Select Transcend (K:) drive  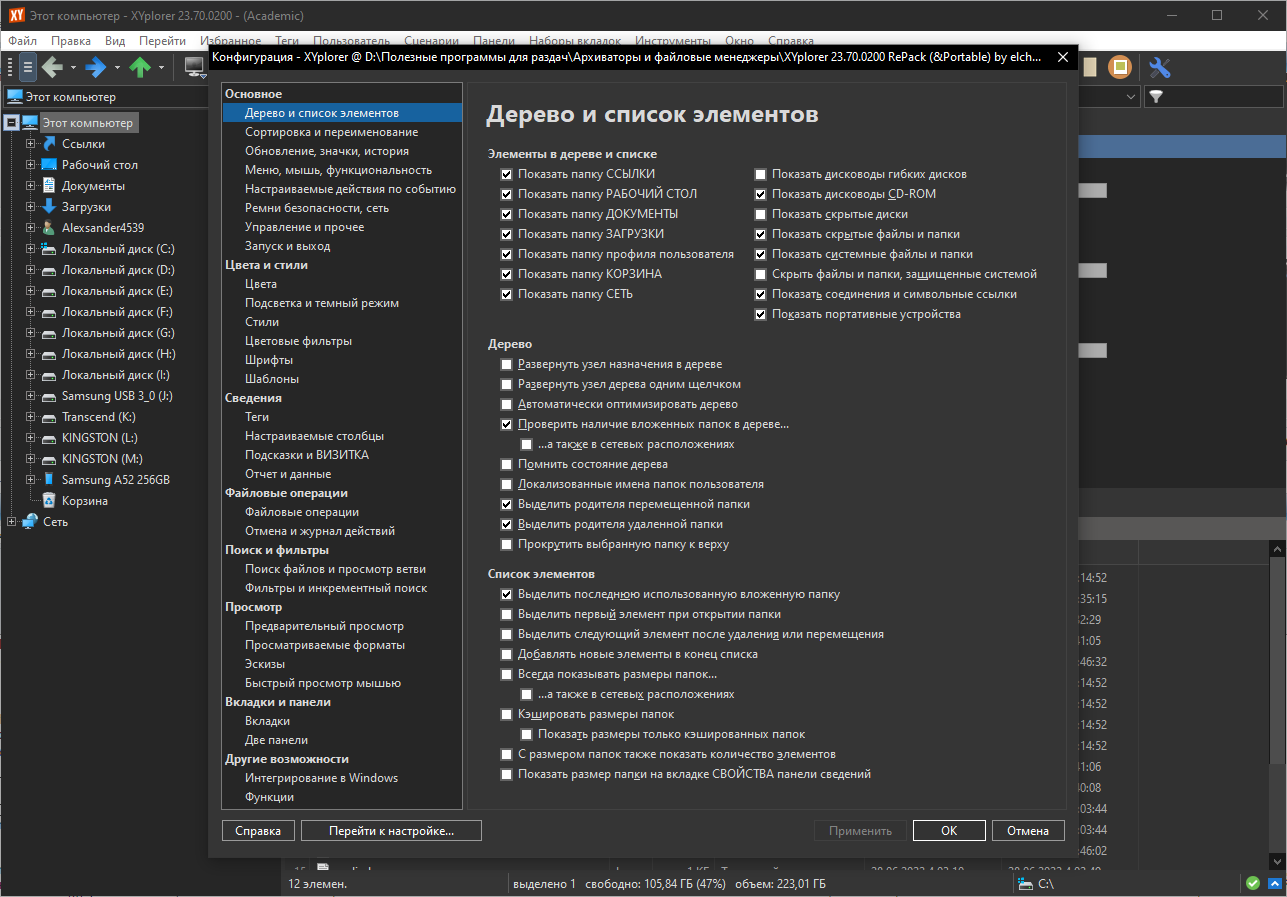[x=99, y=417]
